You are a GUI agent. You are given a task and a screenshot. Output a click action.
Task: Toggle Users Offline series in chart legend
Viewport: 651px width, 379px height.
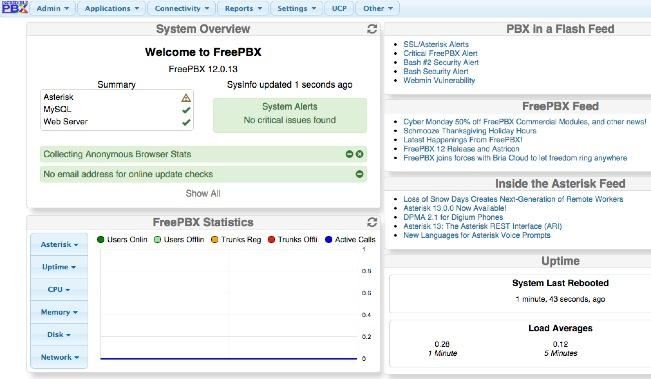179,240
